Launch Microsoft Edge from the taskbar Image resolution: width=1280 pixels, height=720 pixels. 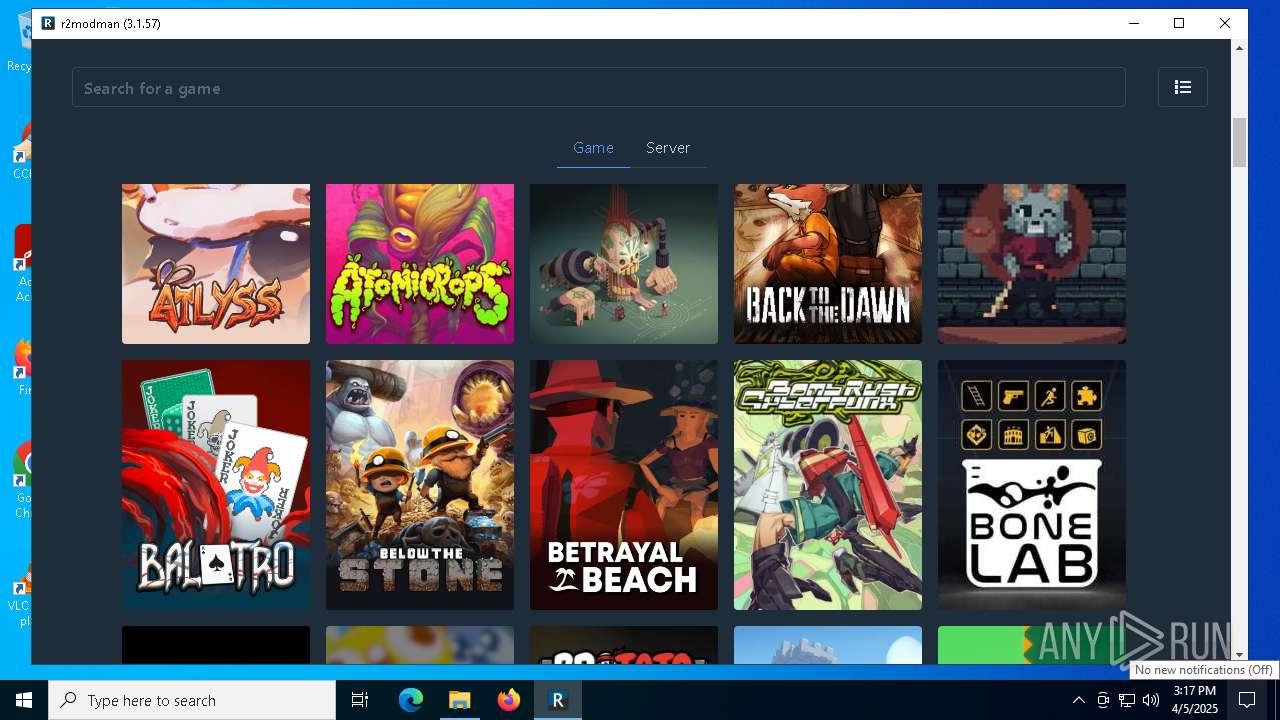coord(411,700)
